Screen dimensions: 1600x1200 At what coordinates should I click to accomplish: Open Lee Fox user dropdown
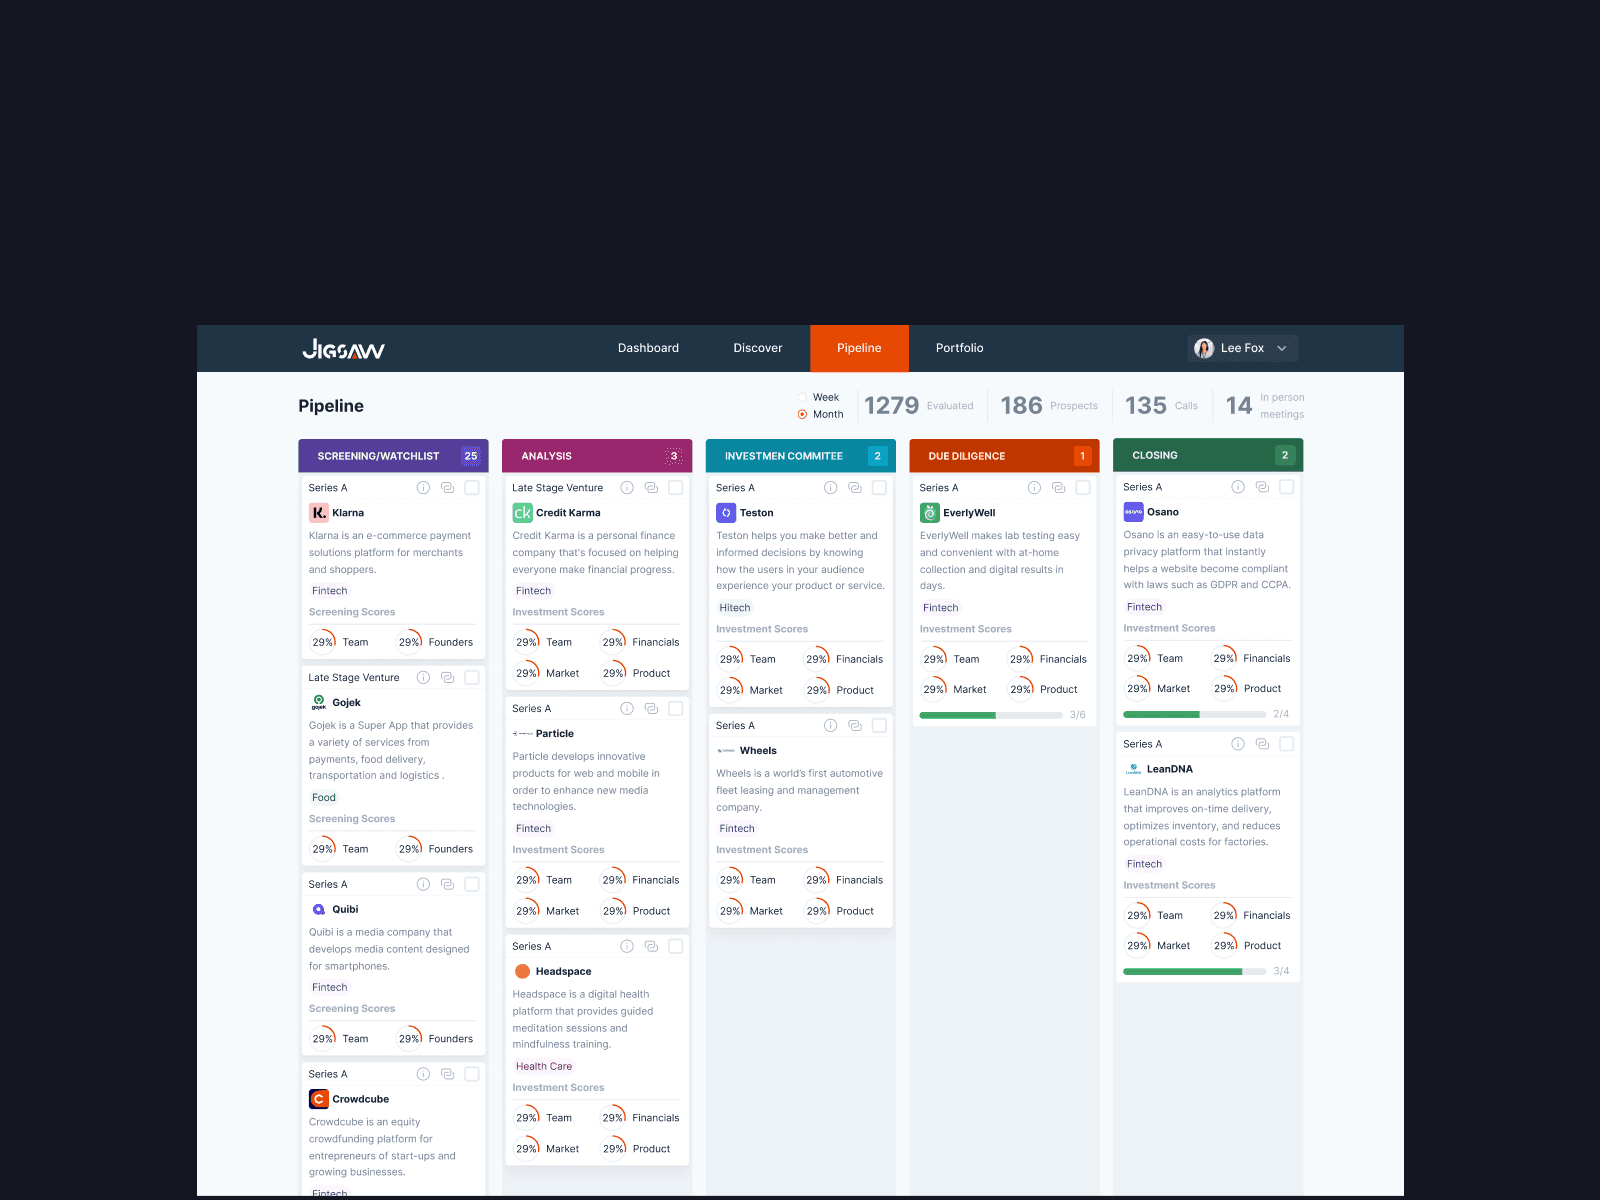click(1243, 348)
